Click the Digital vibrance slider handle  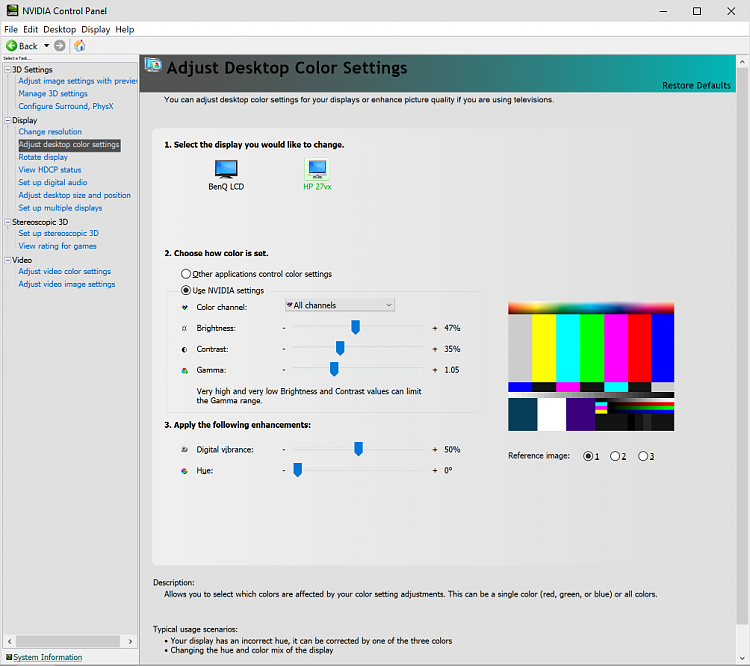click(358, 449)
